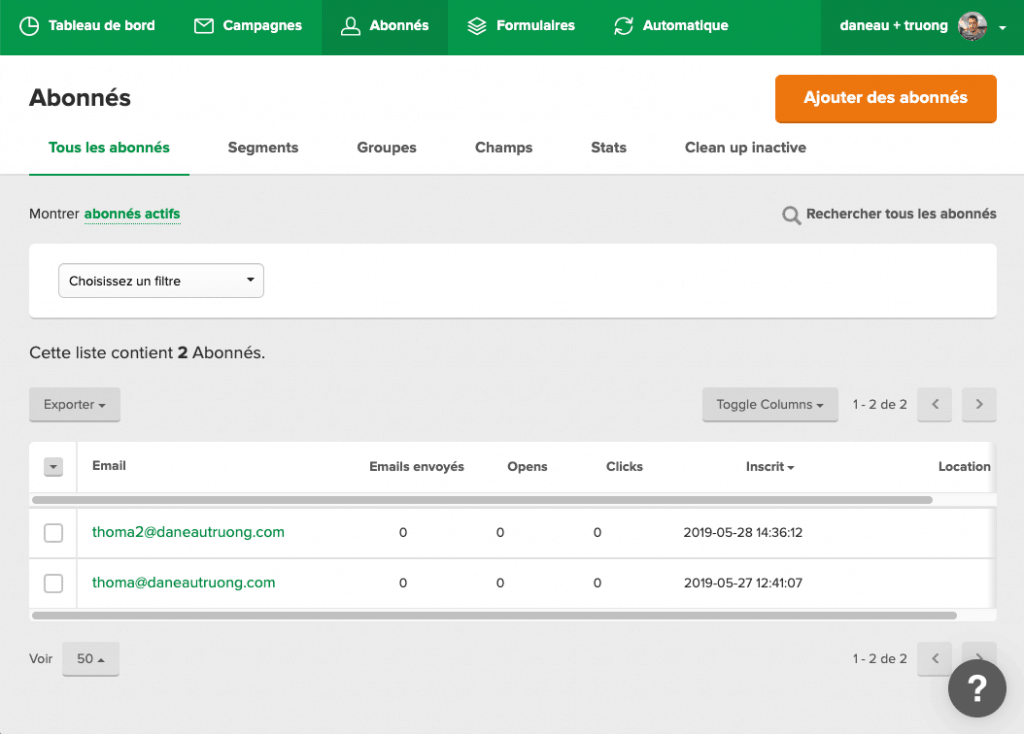
Task: Open the abonnés actifs link
Action: [x=132, y=214]
